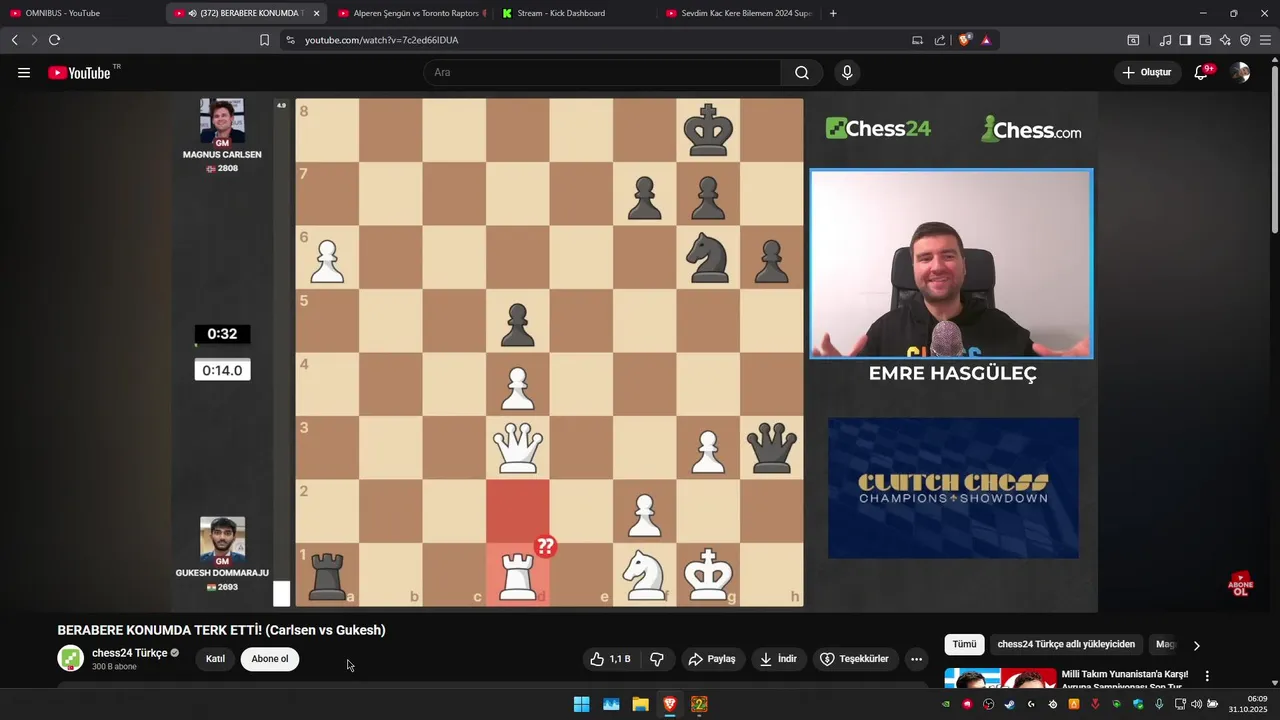
Task: Open site information icon in address bar
Action: 290,40
